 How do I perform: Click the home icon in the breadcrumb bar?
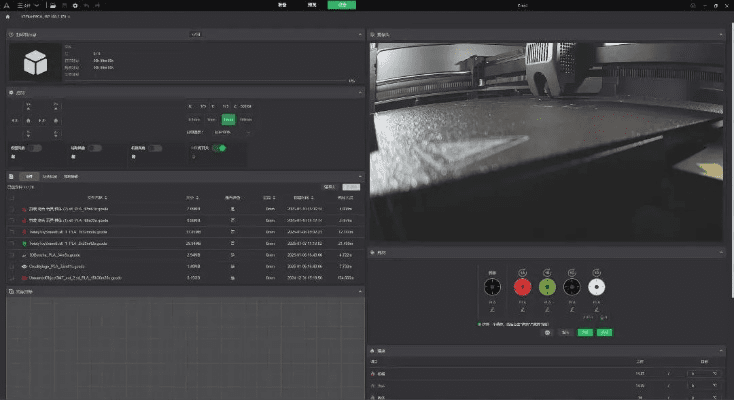tap(10, 17)
